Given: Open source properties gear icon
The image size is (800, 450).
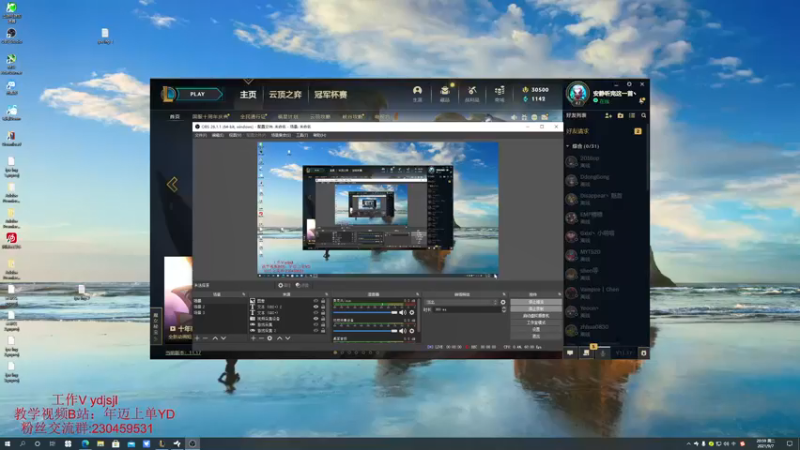Looking at the screenshot, I should (x=270, y=338).
